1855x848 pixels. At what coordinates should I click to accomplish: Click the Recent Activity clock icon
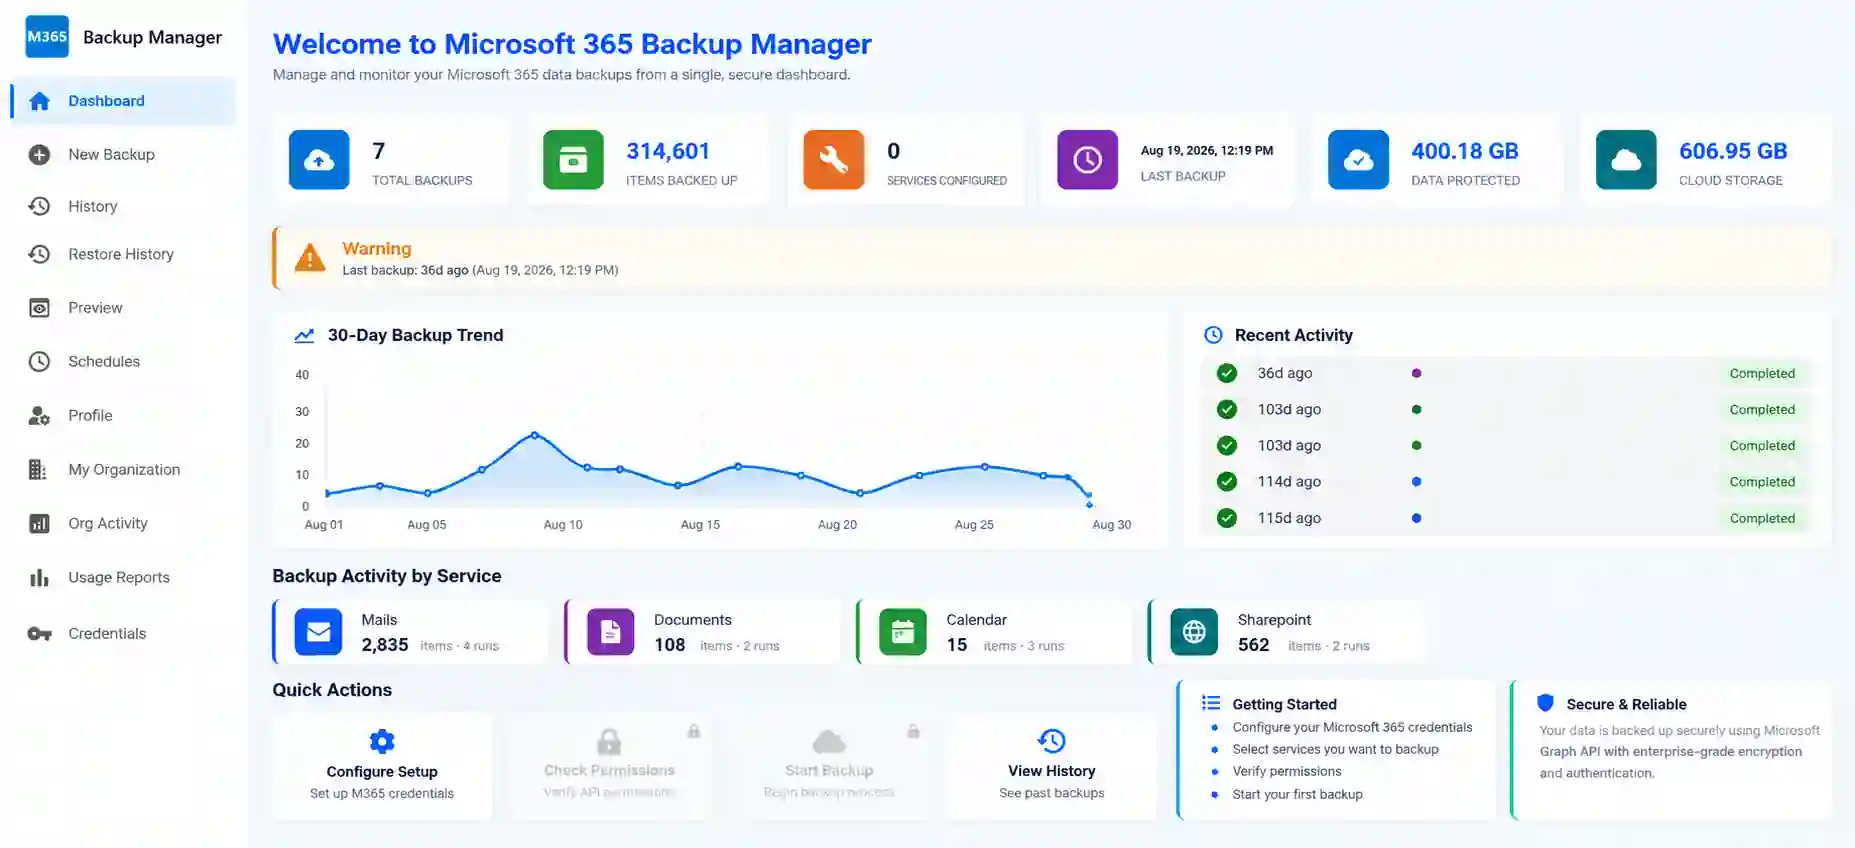(x=1213, y=335)
